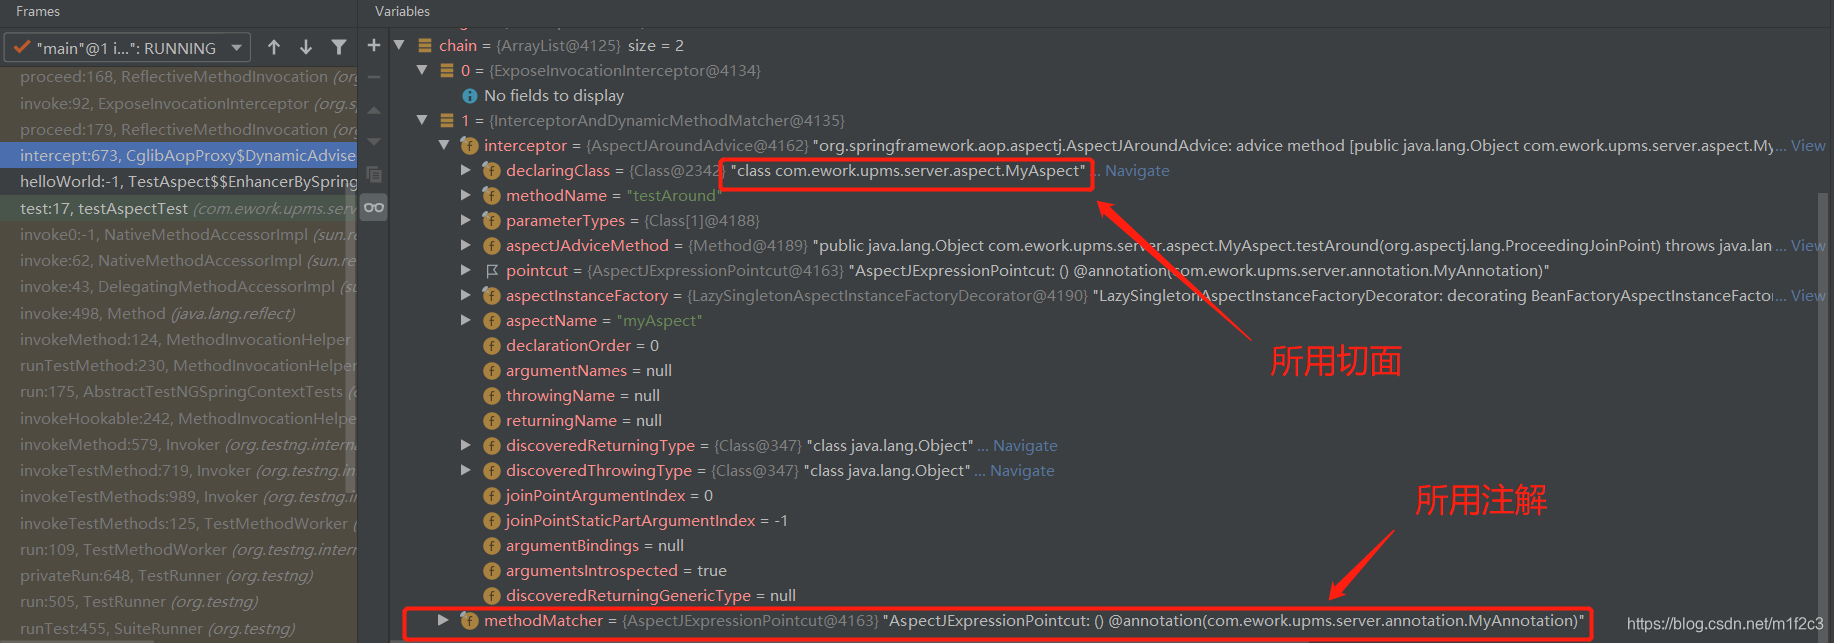1834x643 pixels.
Task: Expand the methodName field
Action: coord(465,195)
